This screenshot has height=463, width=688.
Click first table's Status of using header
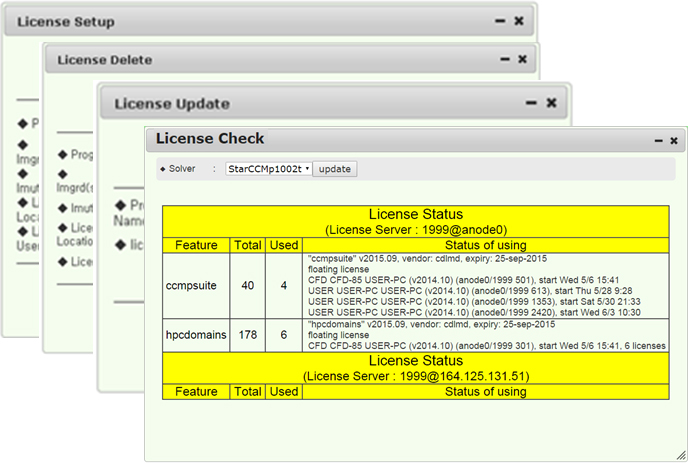485,245
